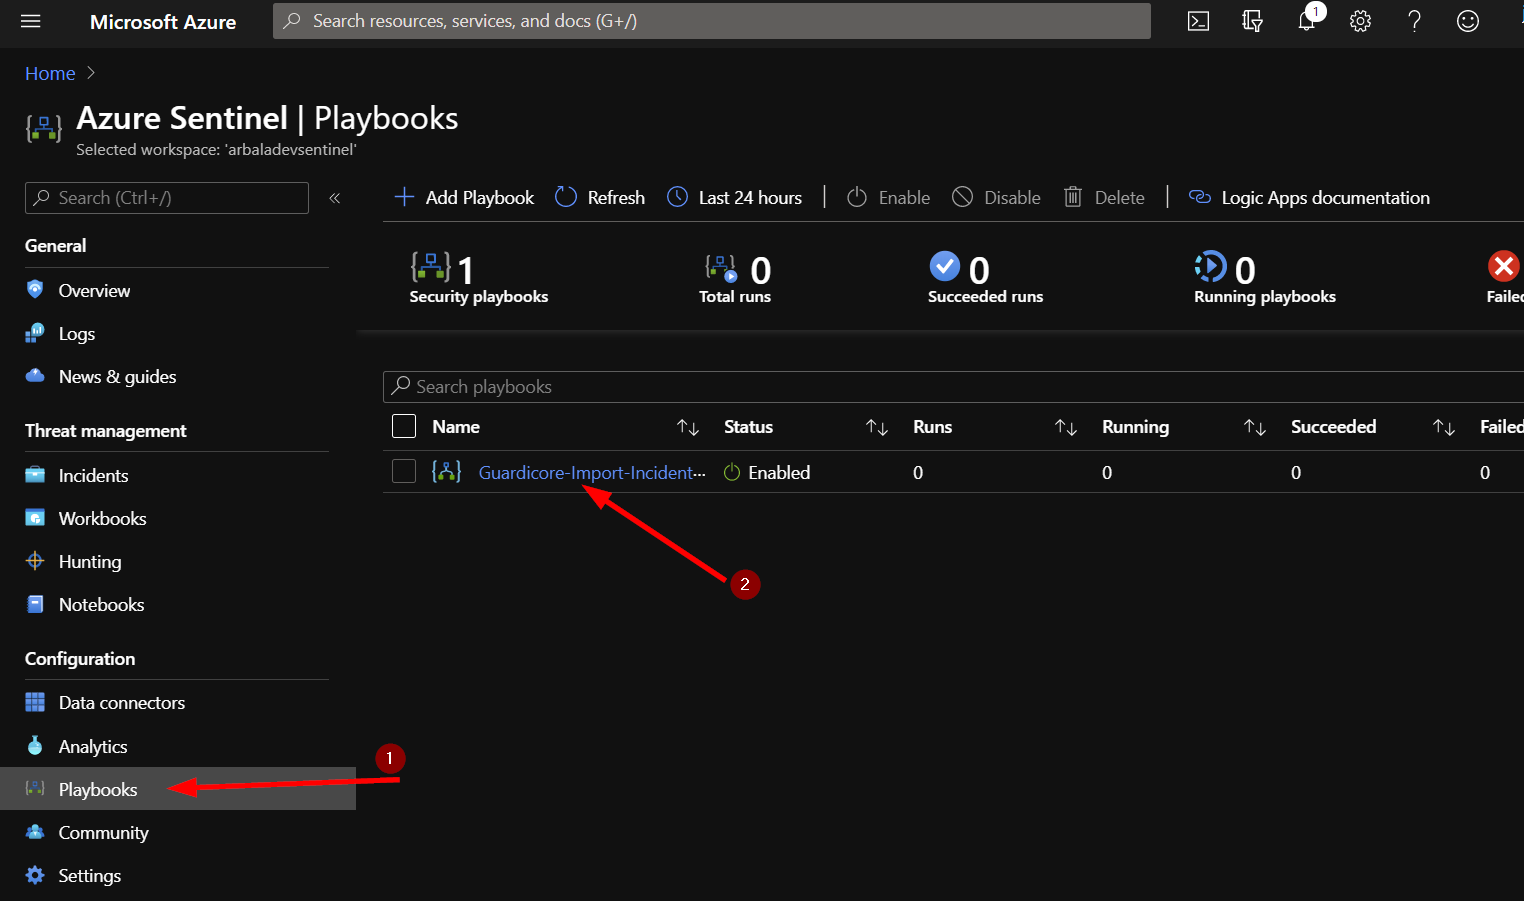Toggle the select-all checkbox in table header
Viewport: 1524px width, 901px height.
404,427
